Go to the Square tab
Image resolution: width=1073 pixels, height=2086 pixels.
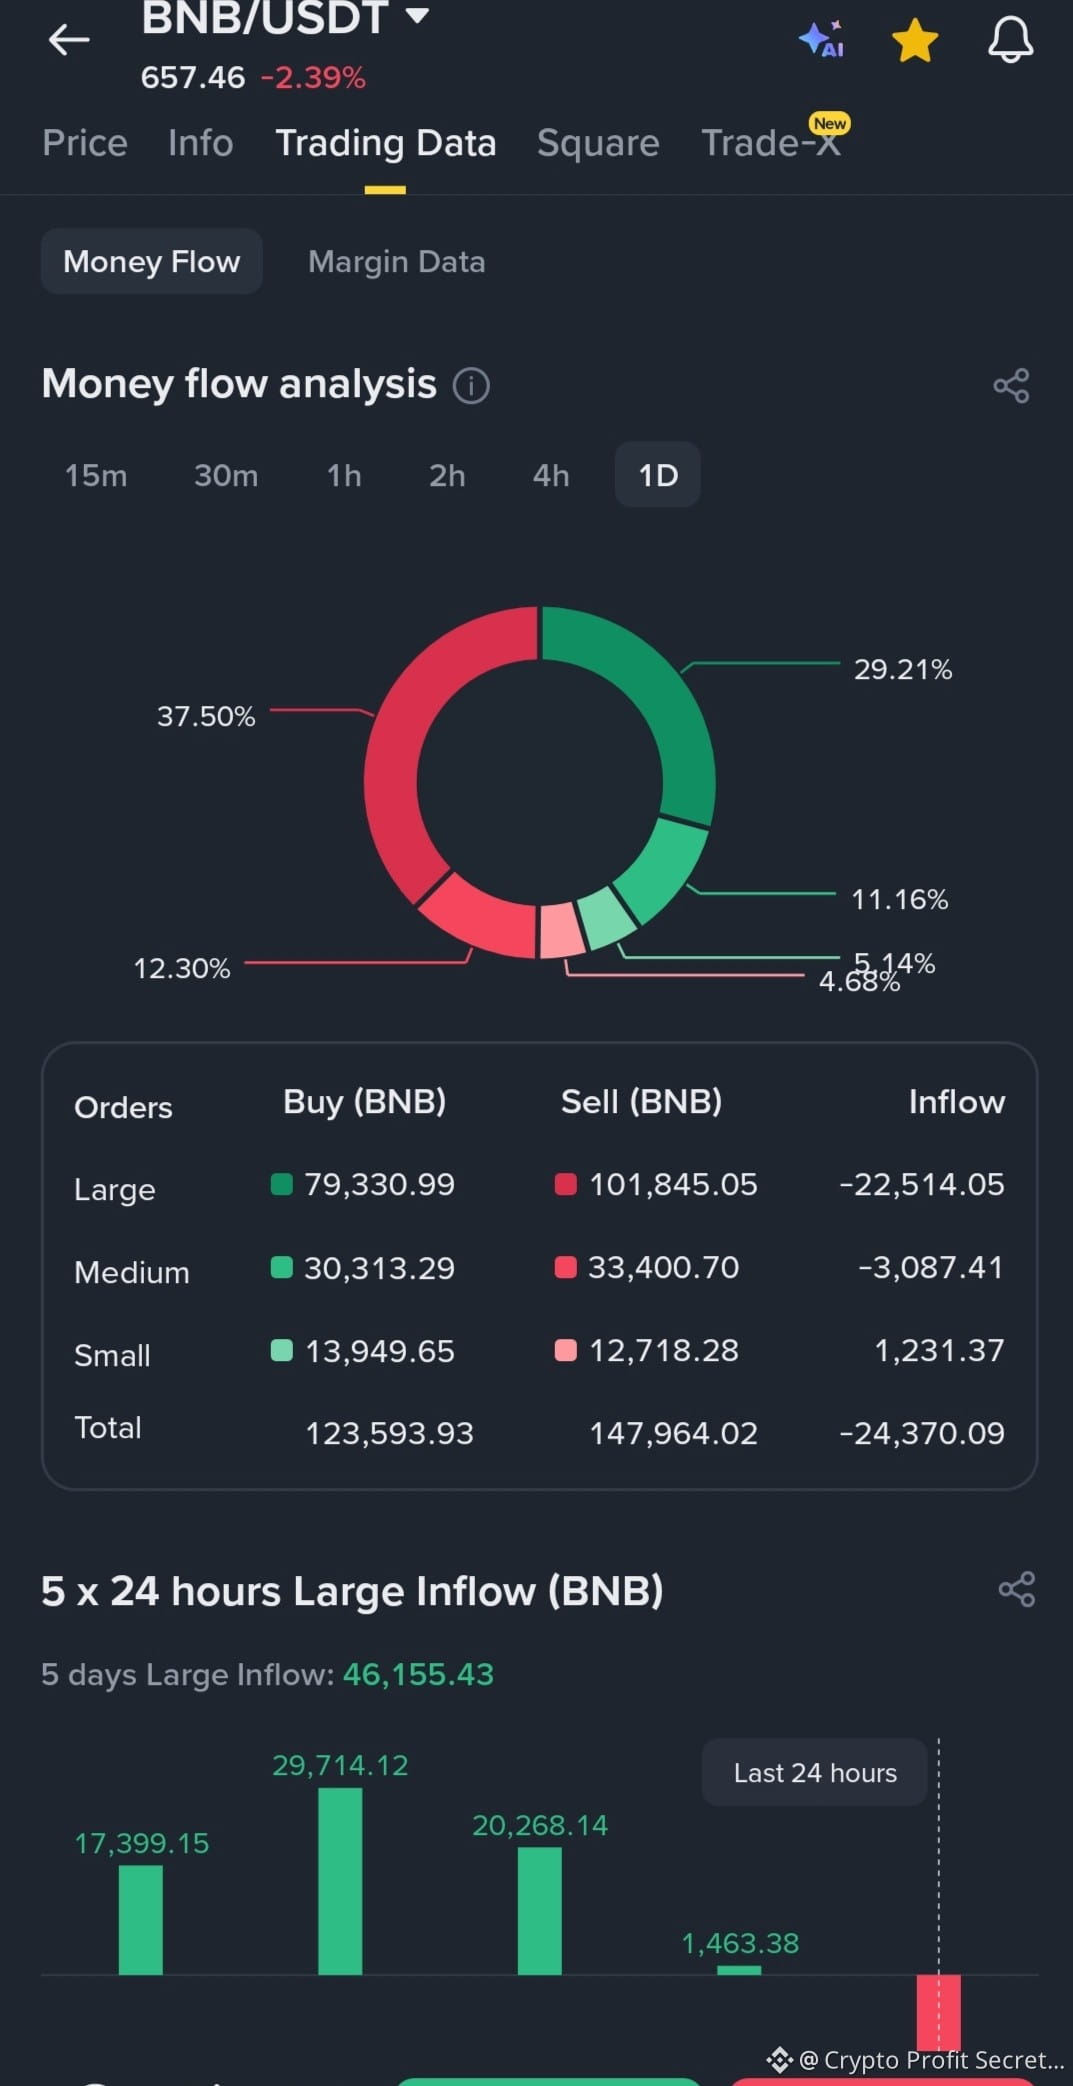[x=598, y=143]
